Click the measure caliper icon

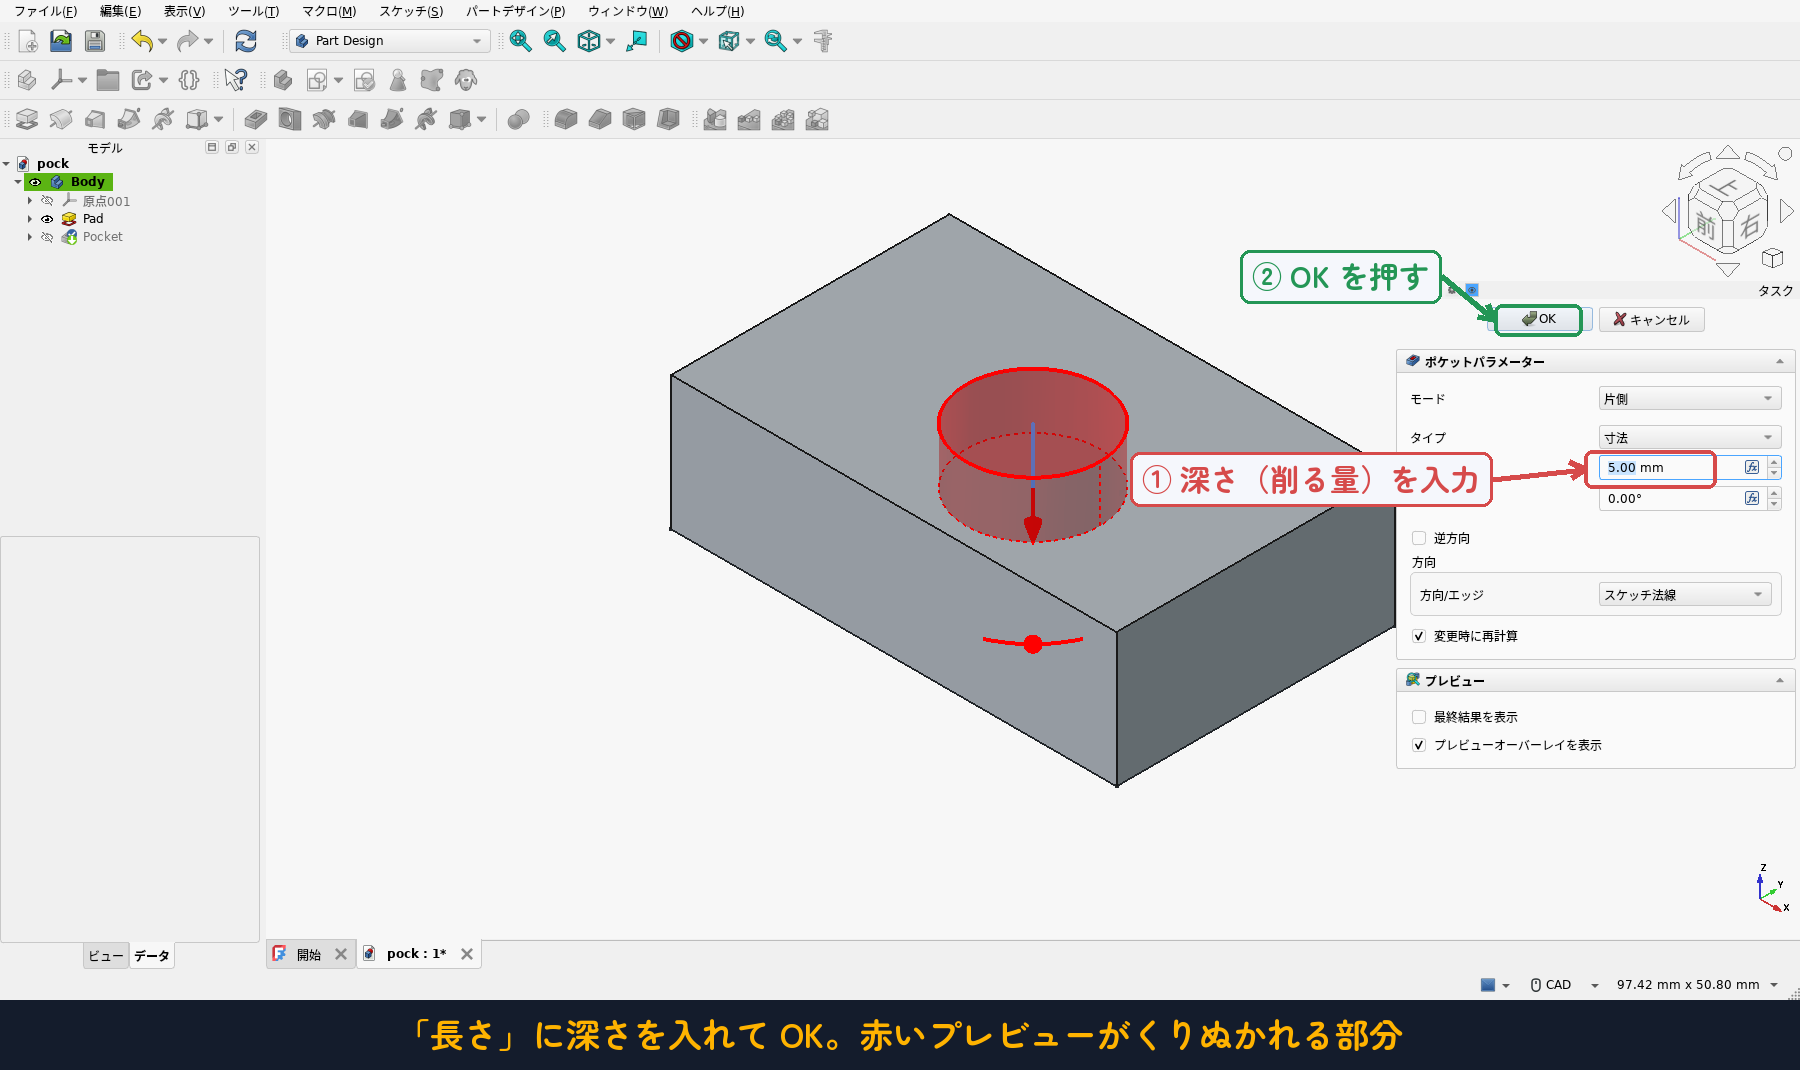pyautogui.click(x=823, y=41)
